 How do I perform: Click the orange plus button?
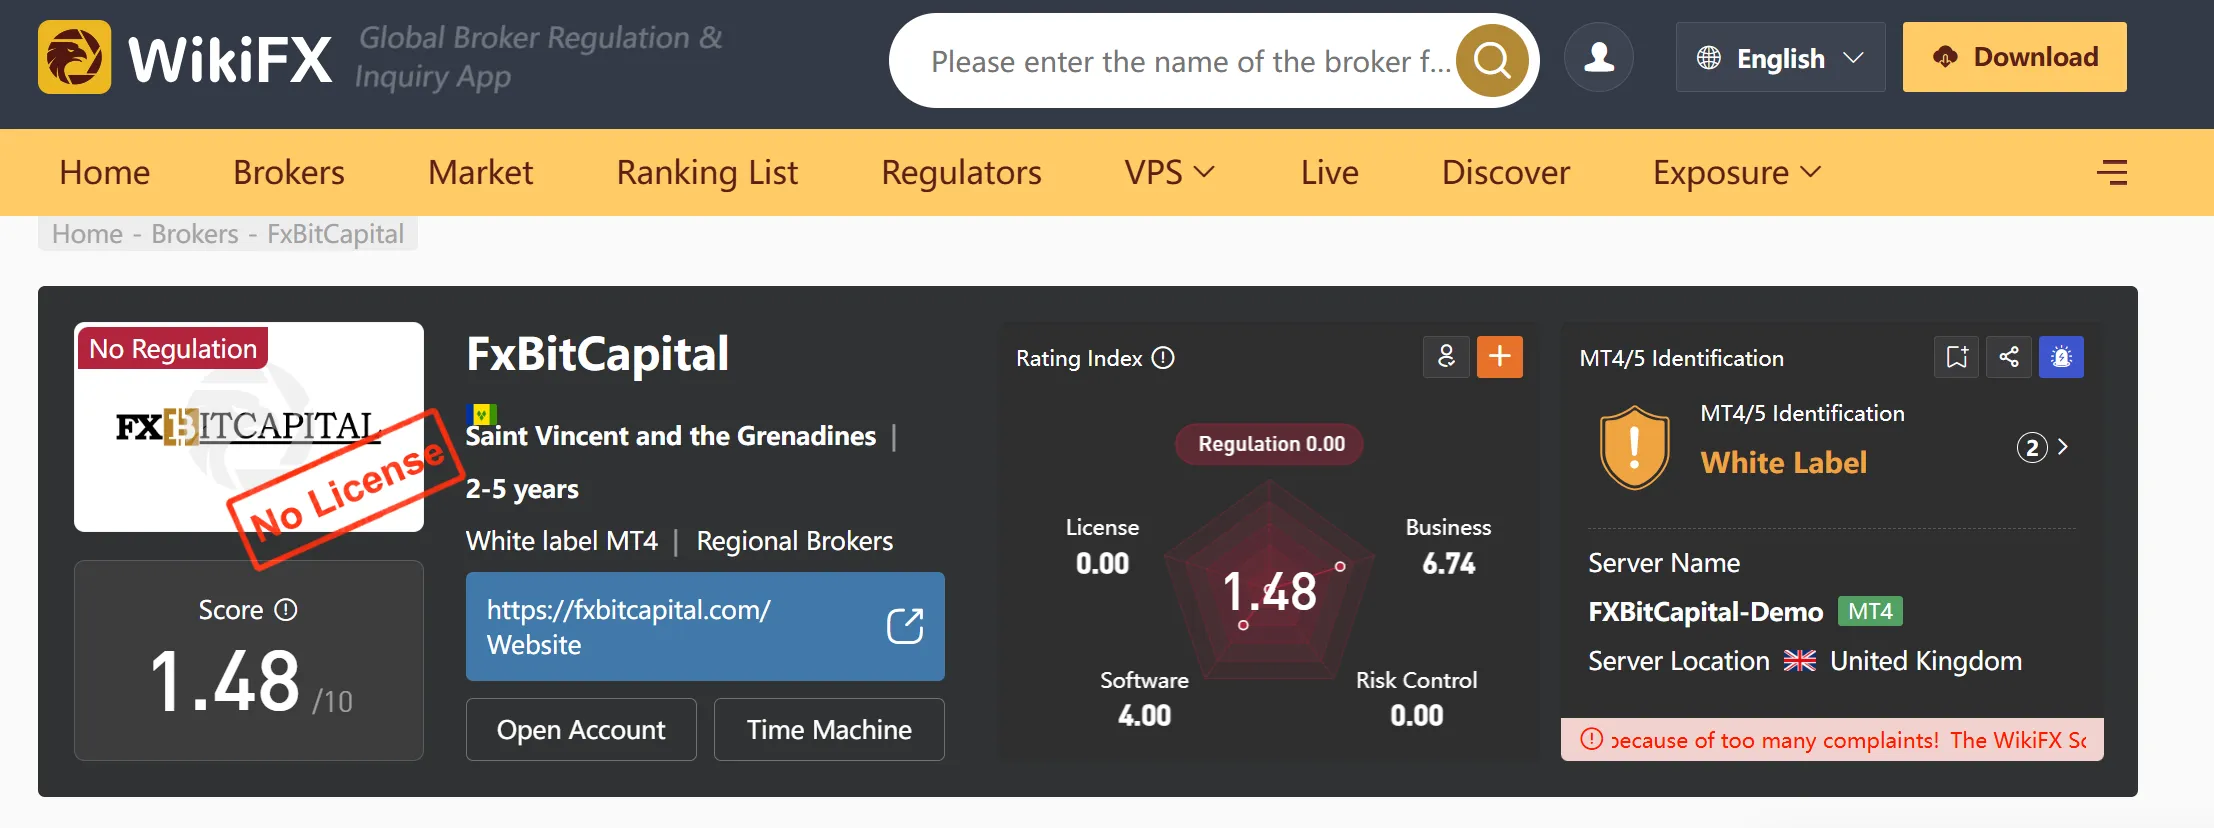(1500, 357)
